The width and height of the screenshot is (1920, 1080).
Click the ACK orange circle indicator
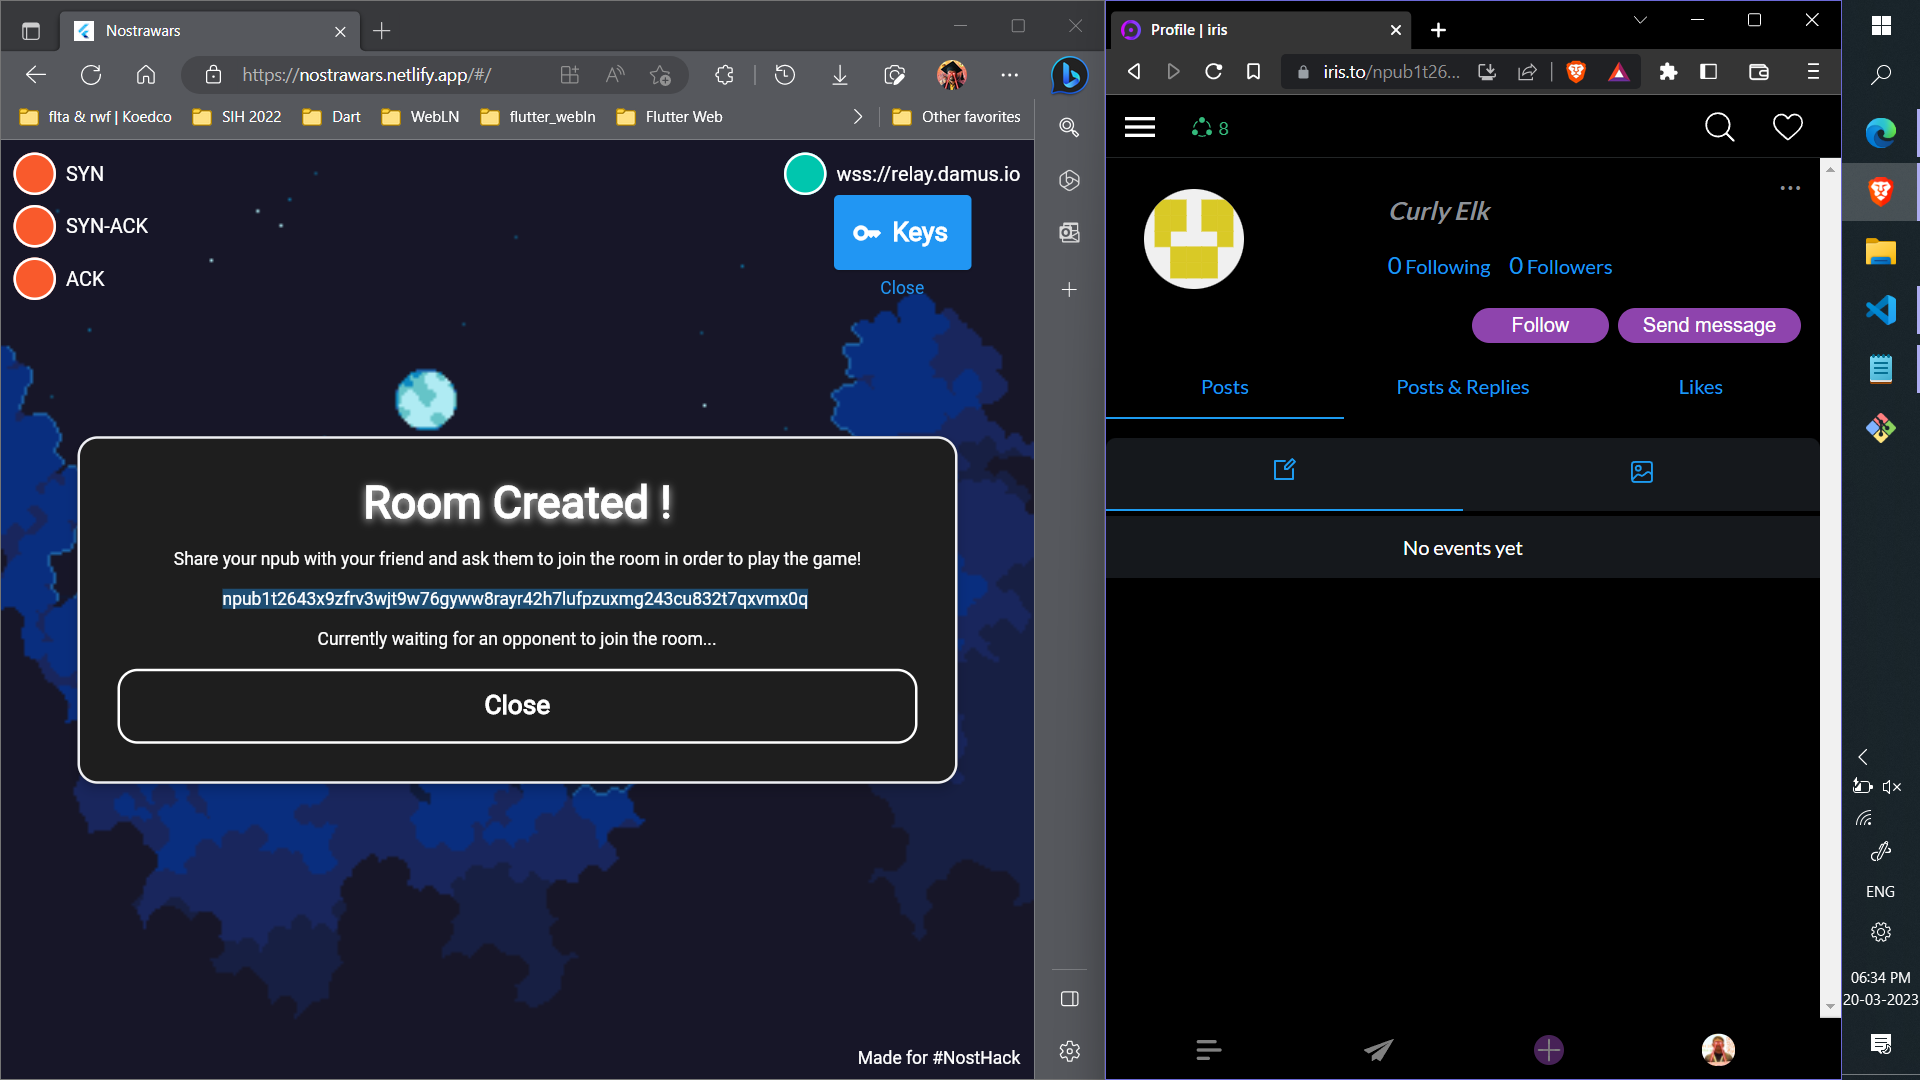coord(35,279)
